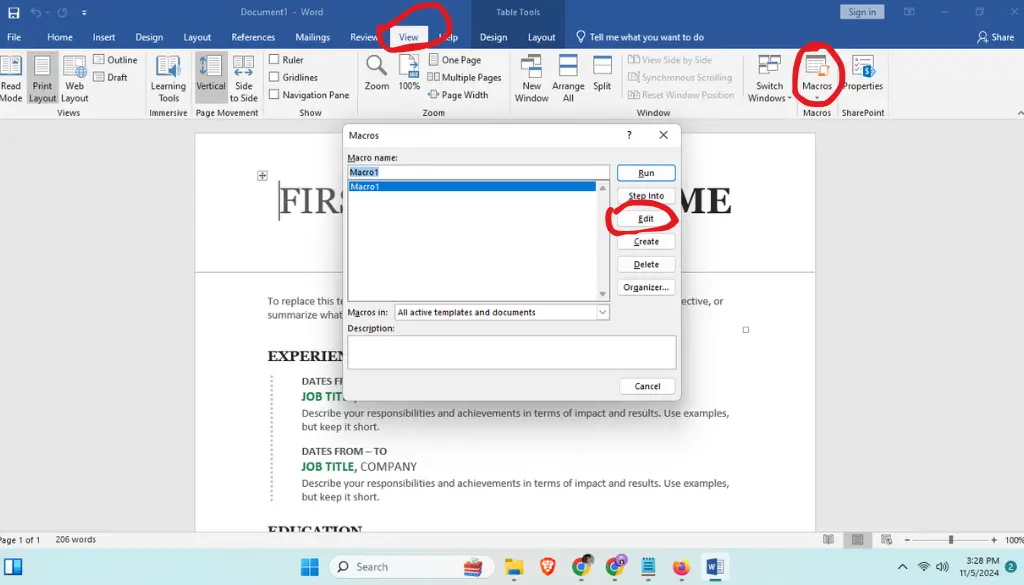Select One Page zoom
The height and width of the screenshot is (585, 1024).
pos(455,59)
